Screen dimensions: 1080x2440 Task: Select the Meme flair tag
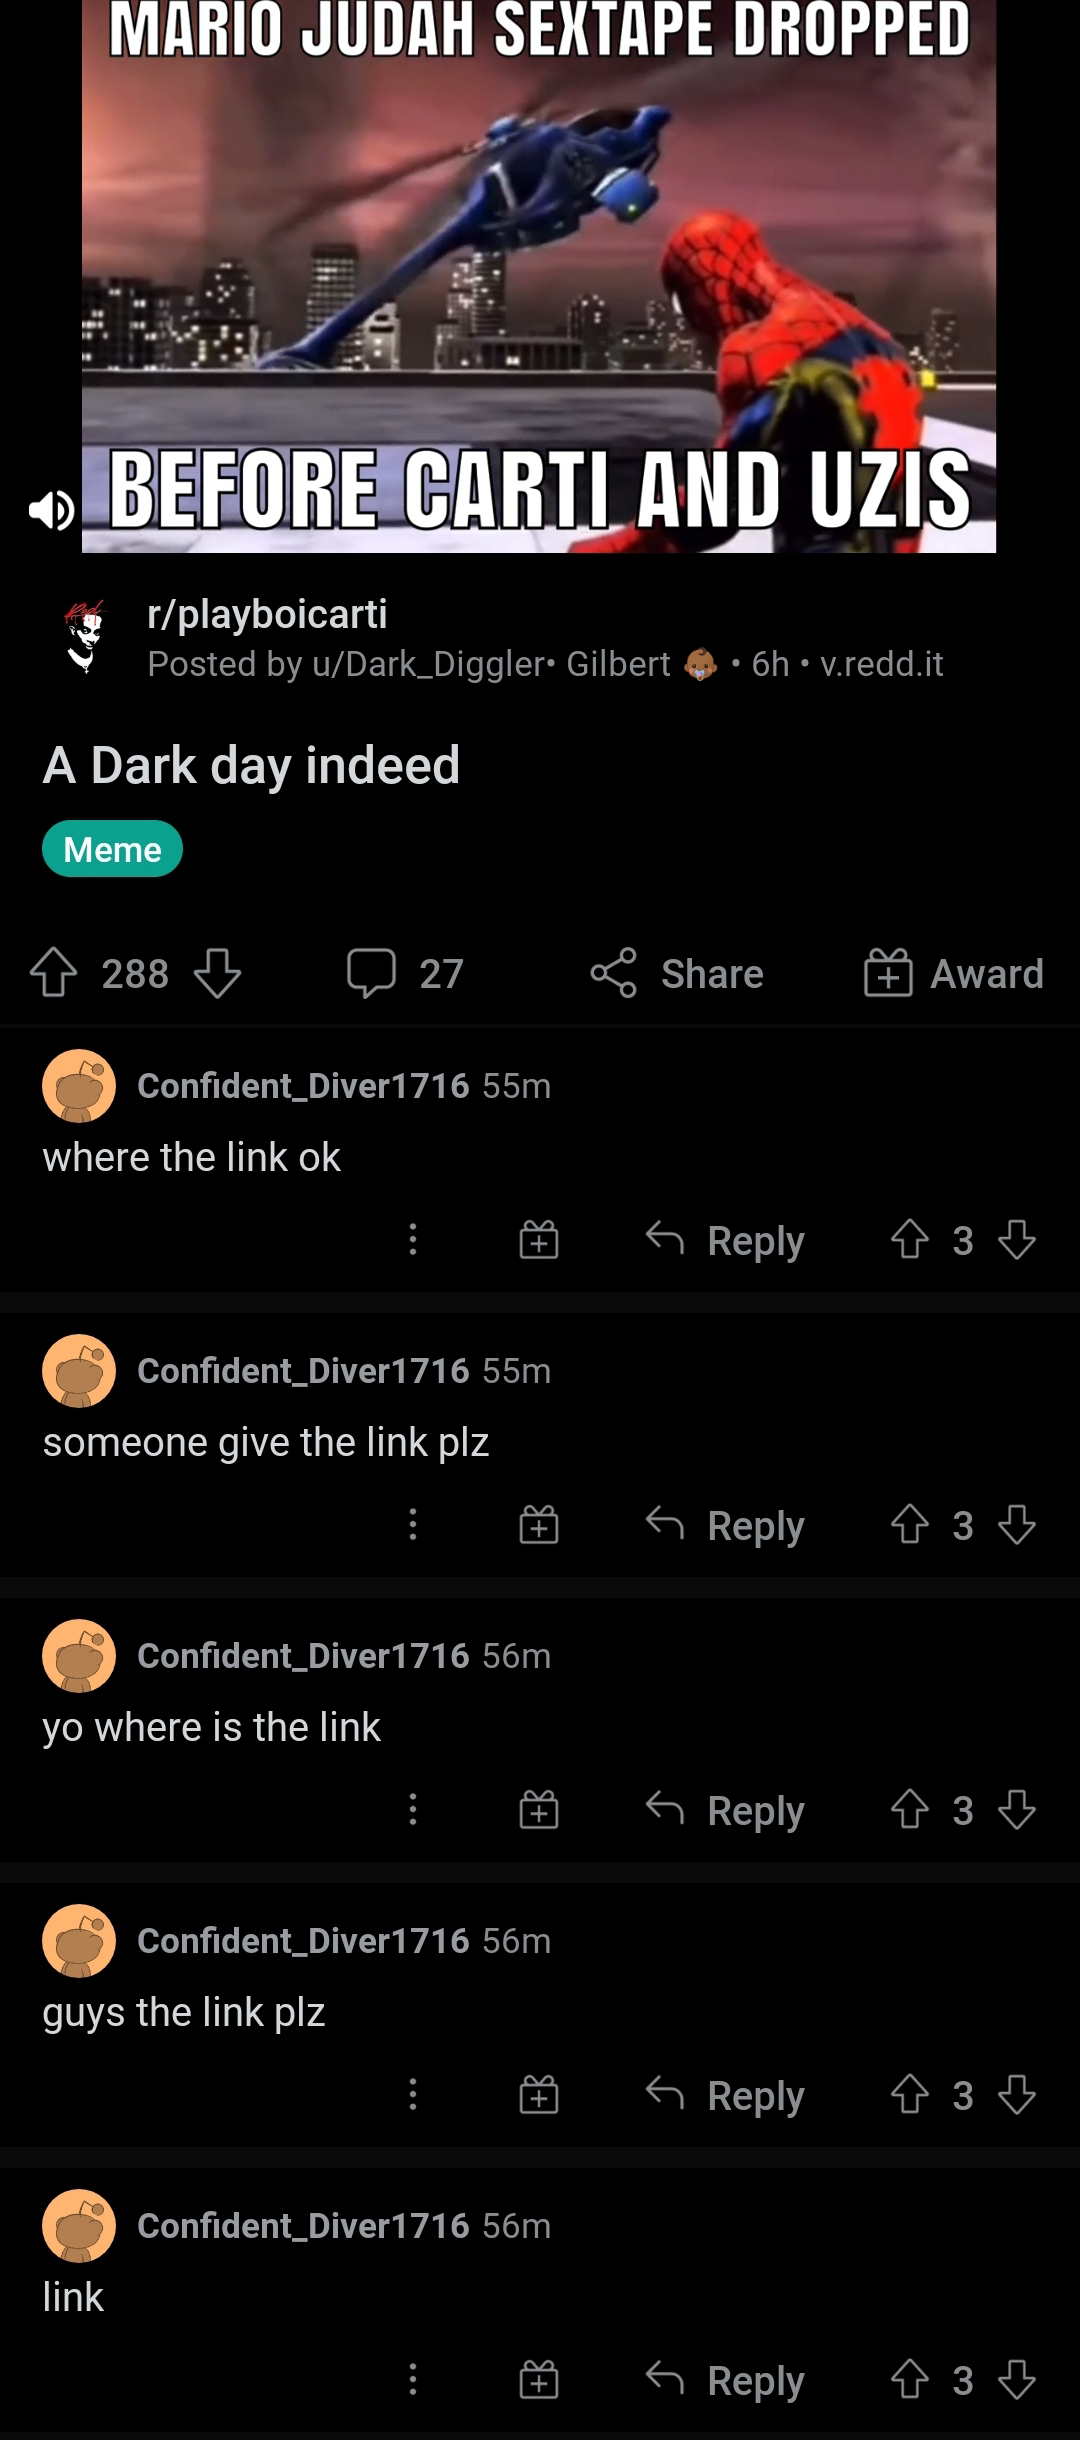(x=112, y=849)
